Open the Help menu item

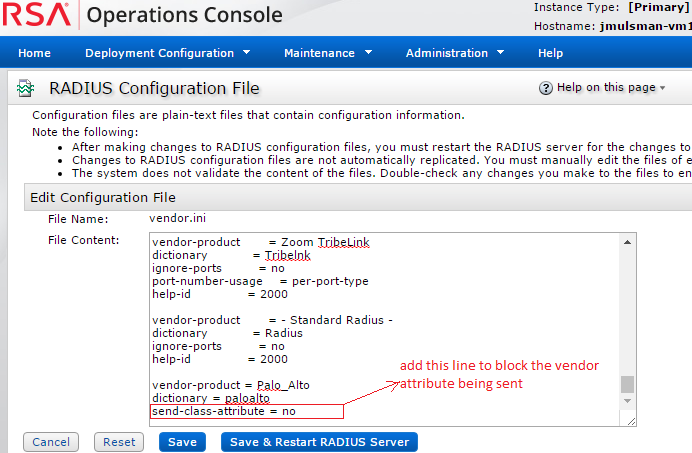coord(551,53)
